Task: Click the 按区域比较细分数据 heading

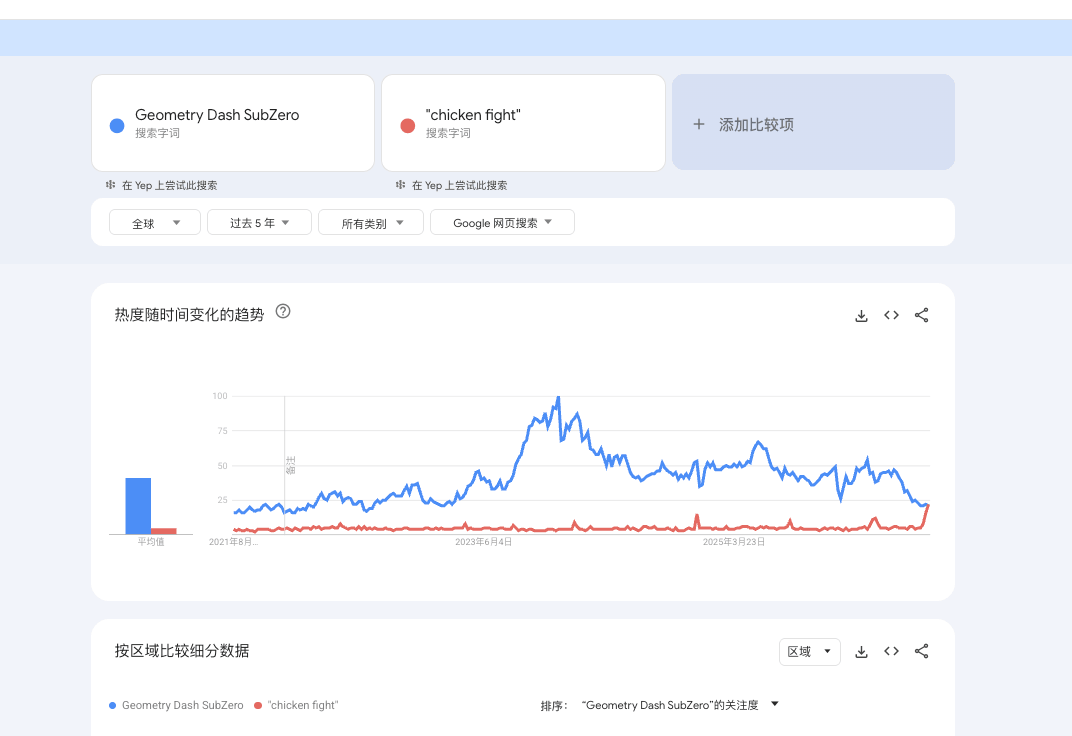Action: [x=182, y=651]
